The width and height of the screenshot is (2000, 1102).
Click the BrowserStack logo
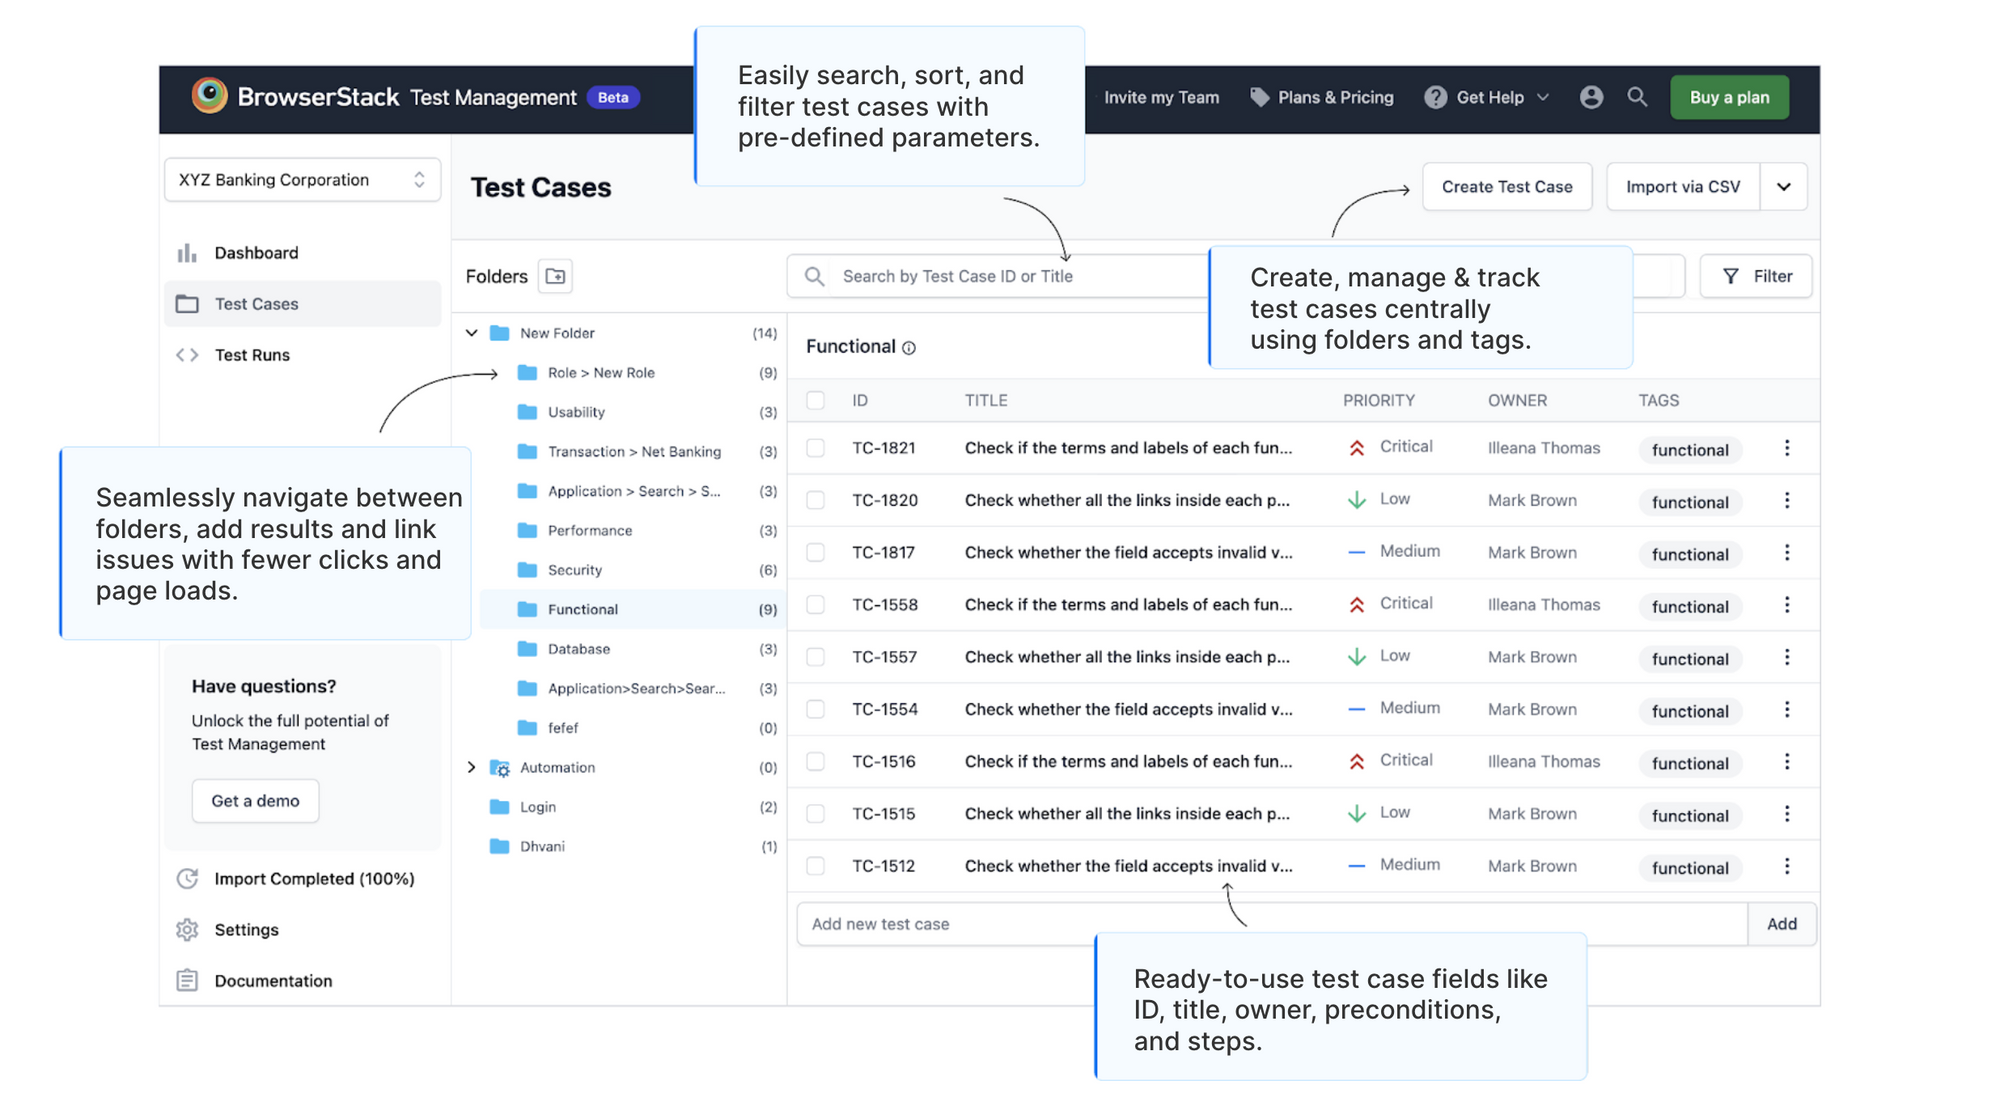[x=210, y=96]
